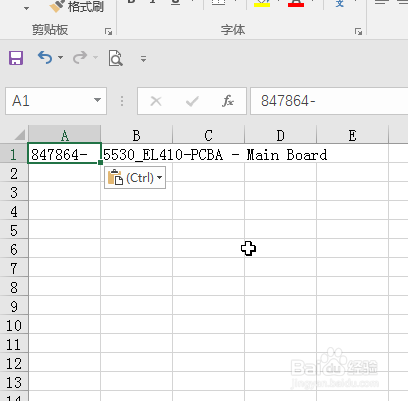The width and height of the screenshot is (408, 401).
Task: Select row 12 header
Action: (x=14, y=363)
